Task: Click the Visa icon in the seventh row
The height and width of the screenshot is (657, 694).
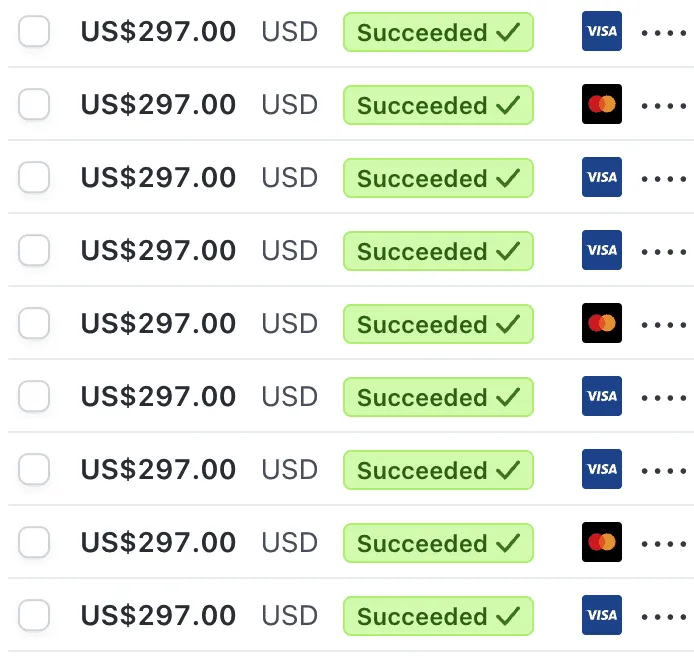Action: pyautogui.click(x=601, y=469)
